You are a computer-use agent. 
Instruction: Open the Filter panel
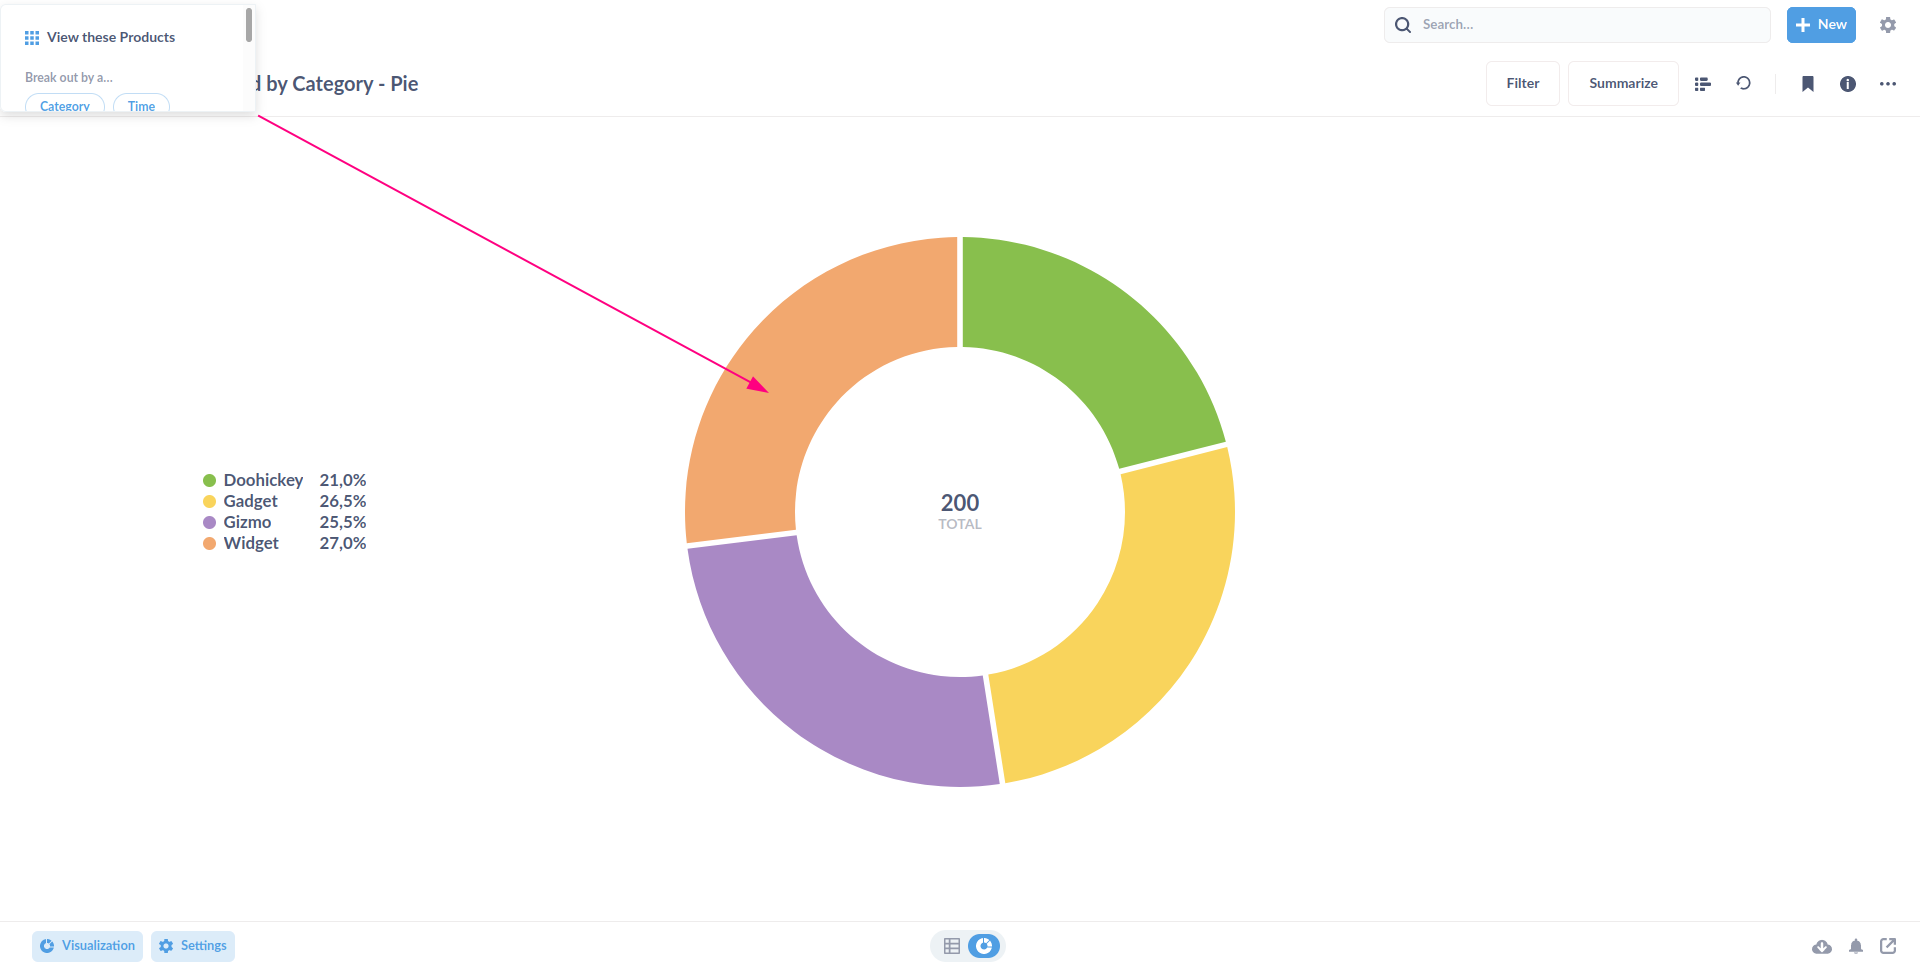coord(1522,83)
